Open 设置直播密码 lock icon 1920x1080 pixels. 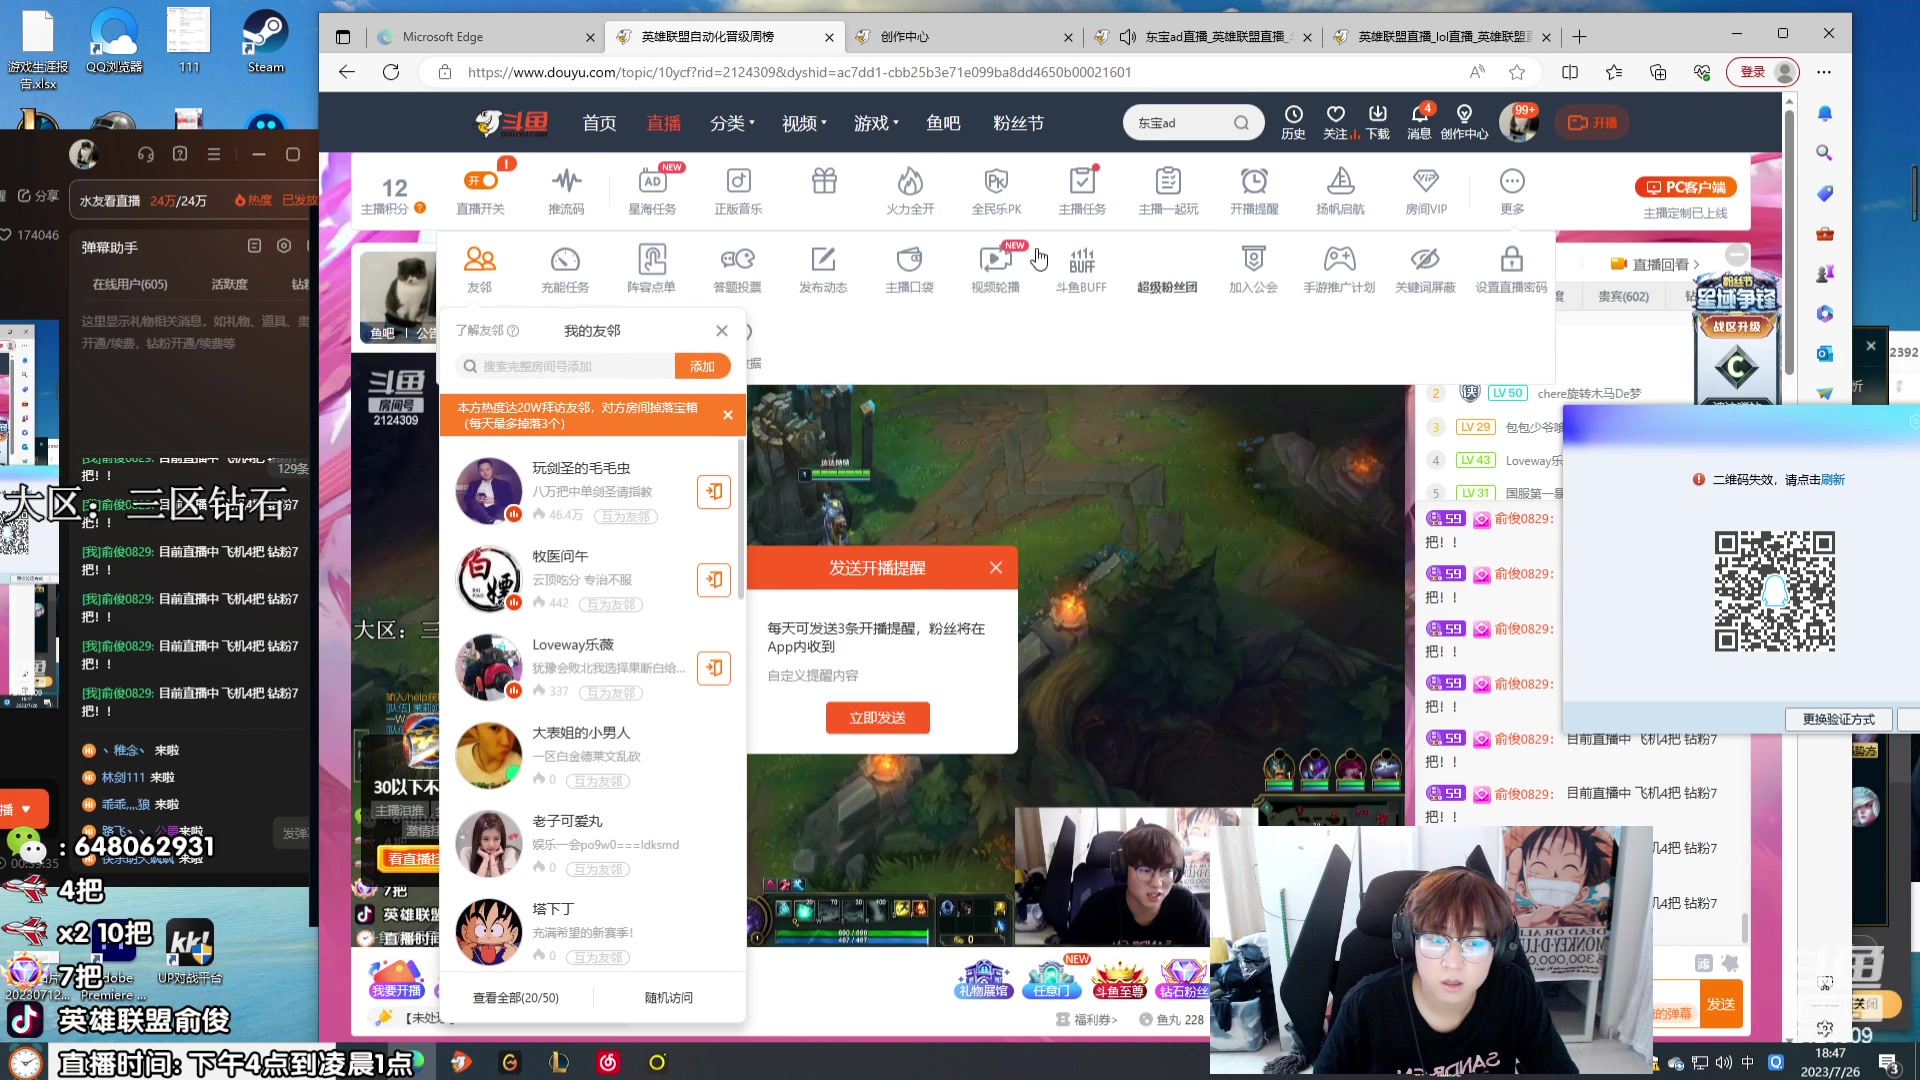1511,260
